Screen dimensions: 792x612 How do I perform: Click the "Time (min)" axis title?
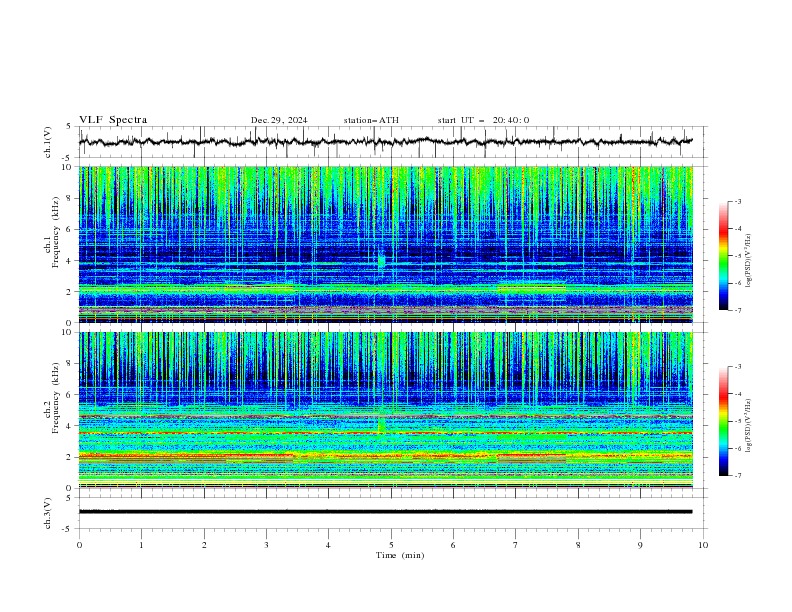pos(400,555)
